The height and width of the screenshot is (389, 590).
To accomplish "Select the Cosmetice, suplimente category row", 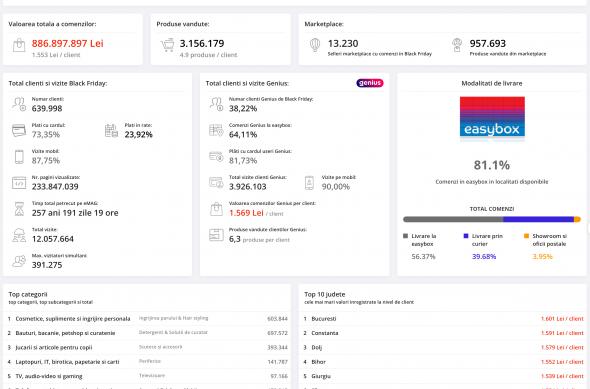I will pos(148,319).
